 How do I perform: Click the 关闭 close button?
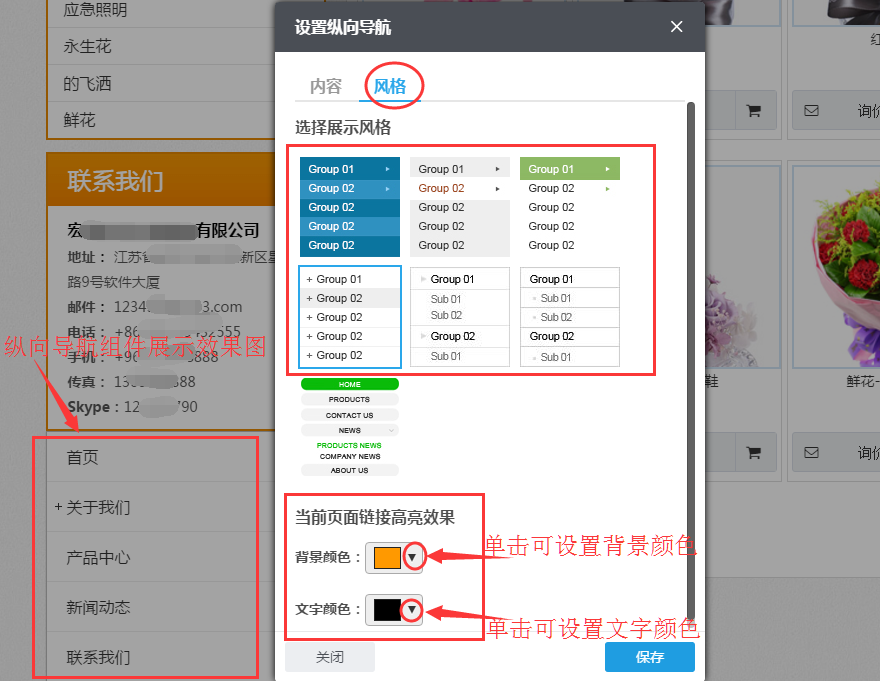(x=329, y=656)
